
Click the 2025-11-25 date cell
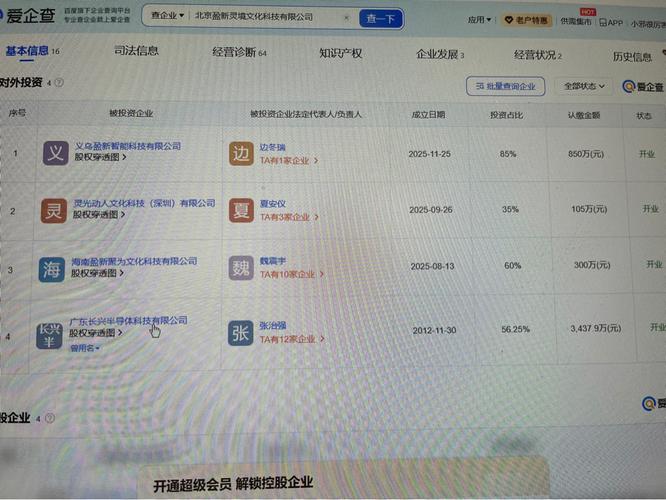pos(429,154)
